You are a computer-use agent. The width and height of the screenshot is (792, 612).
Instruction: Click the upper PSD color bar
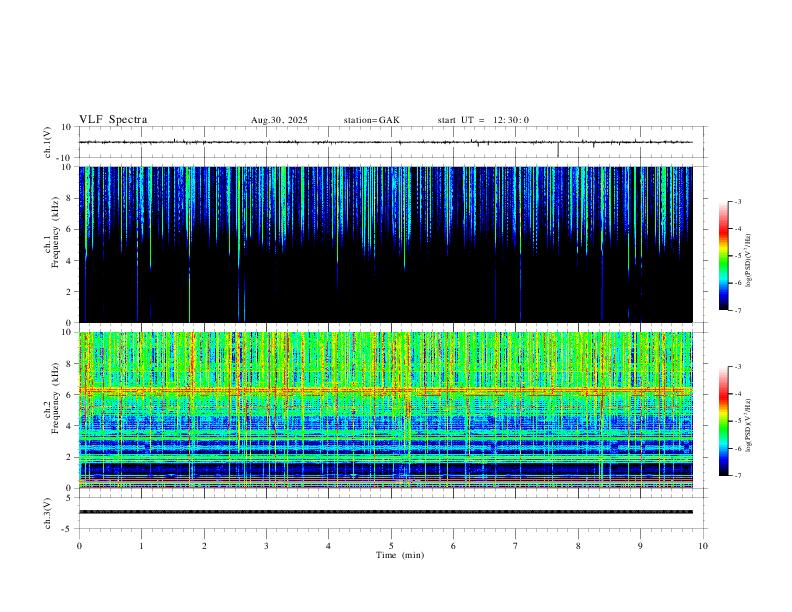[x=724, y=256]
